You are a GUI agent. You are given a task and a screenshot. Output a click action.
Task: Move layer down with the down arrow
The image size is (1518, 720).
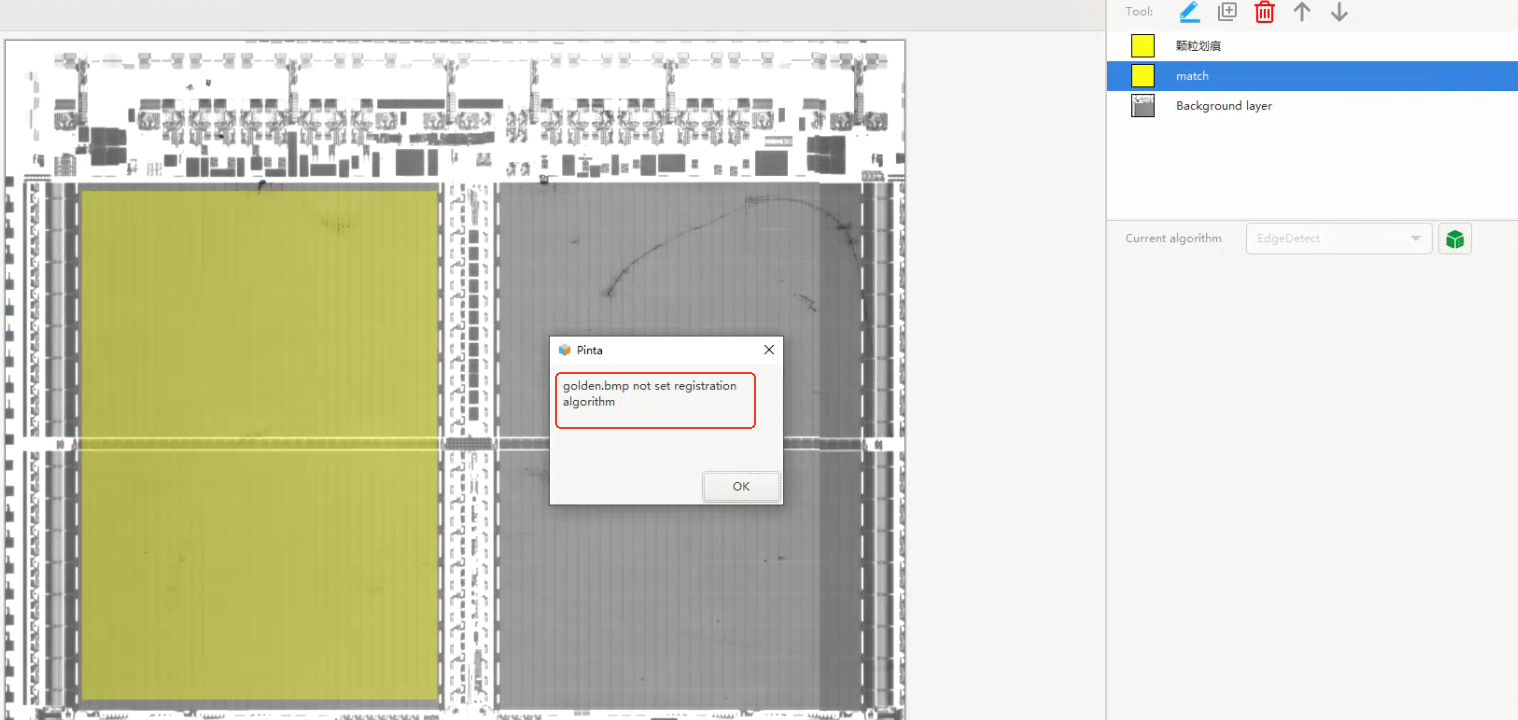tap(1339, 12)
